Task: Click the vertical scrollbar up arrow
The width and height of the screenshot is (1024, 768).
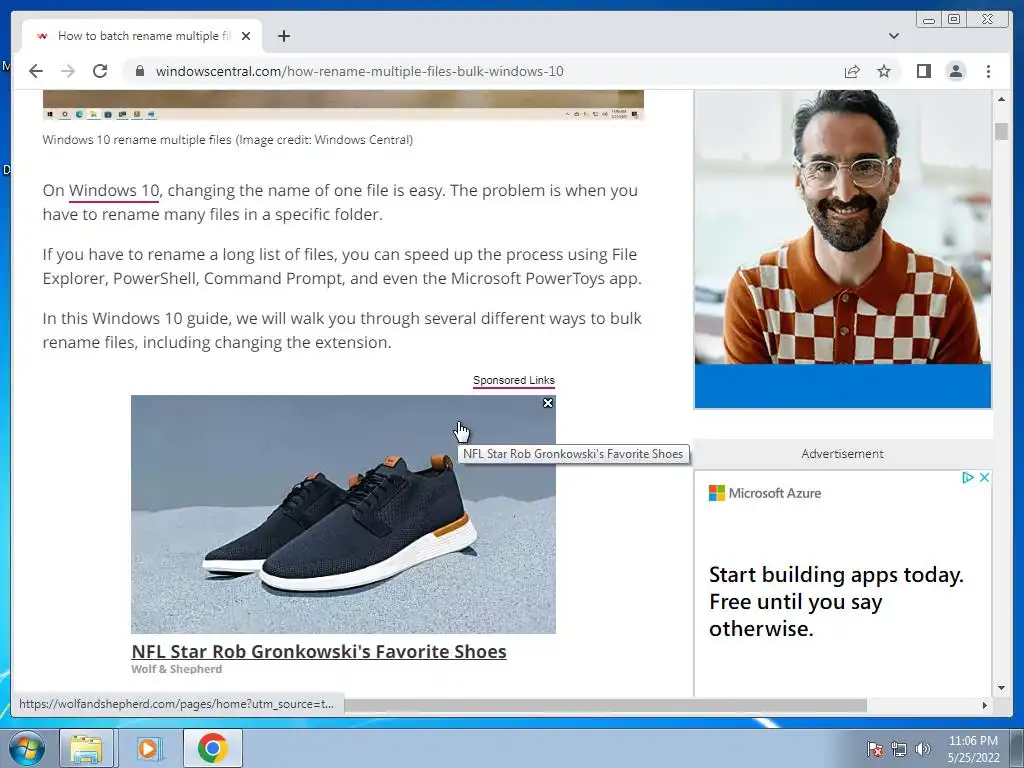Action: (1001, 99)
